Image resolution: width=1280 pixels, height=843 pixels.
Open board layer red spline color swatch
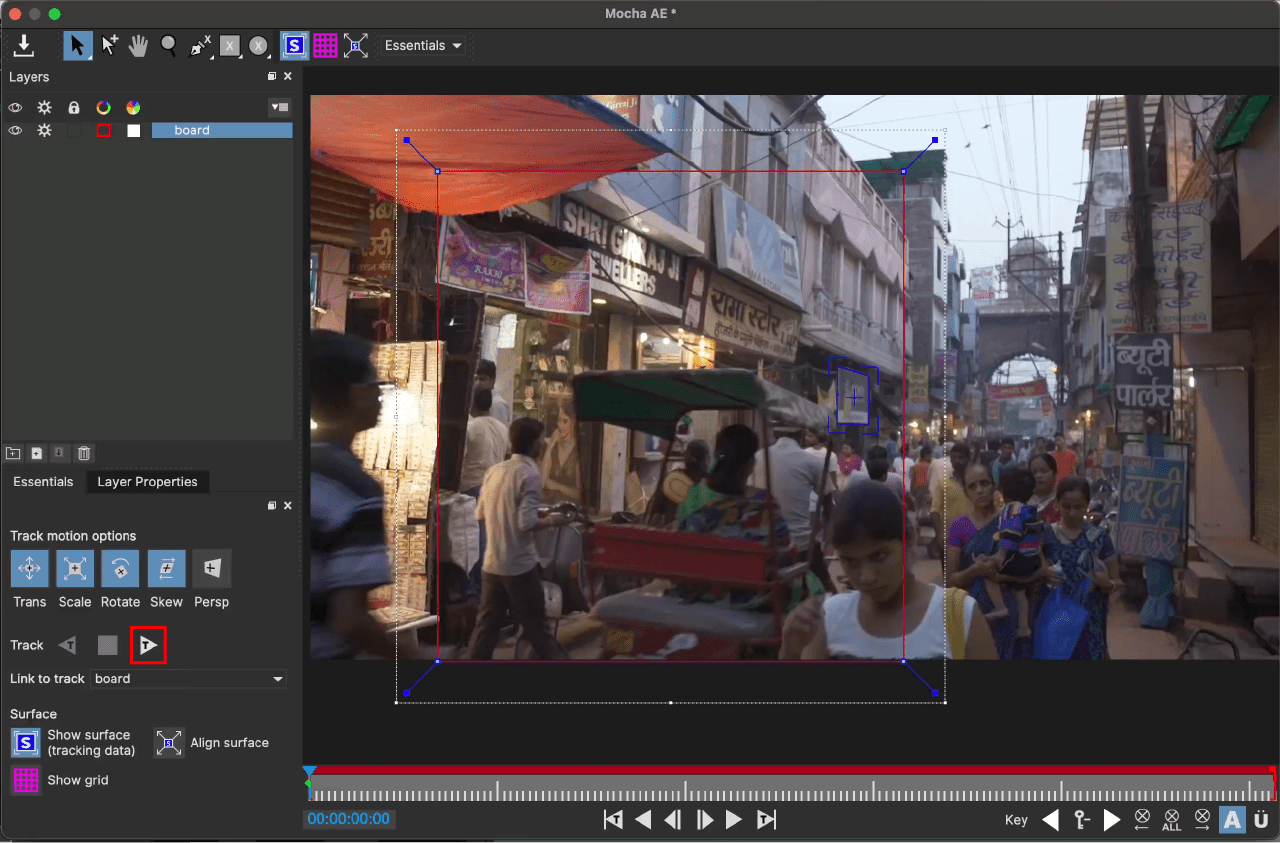(x=103, y=131)
